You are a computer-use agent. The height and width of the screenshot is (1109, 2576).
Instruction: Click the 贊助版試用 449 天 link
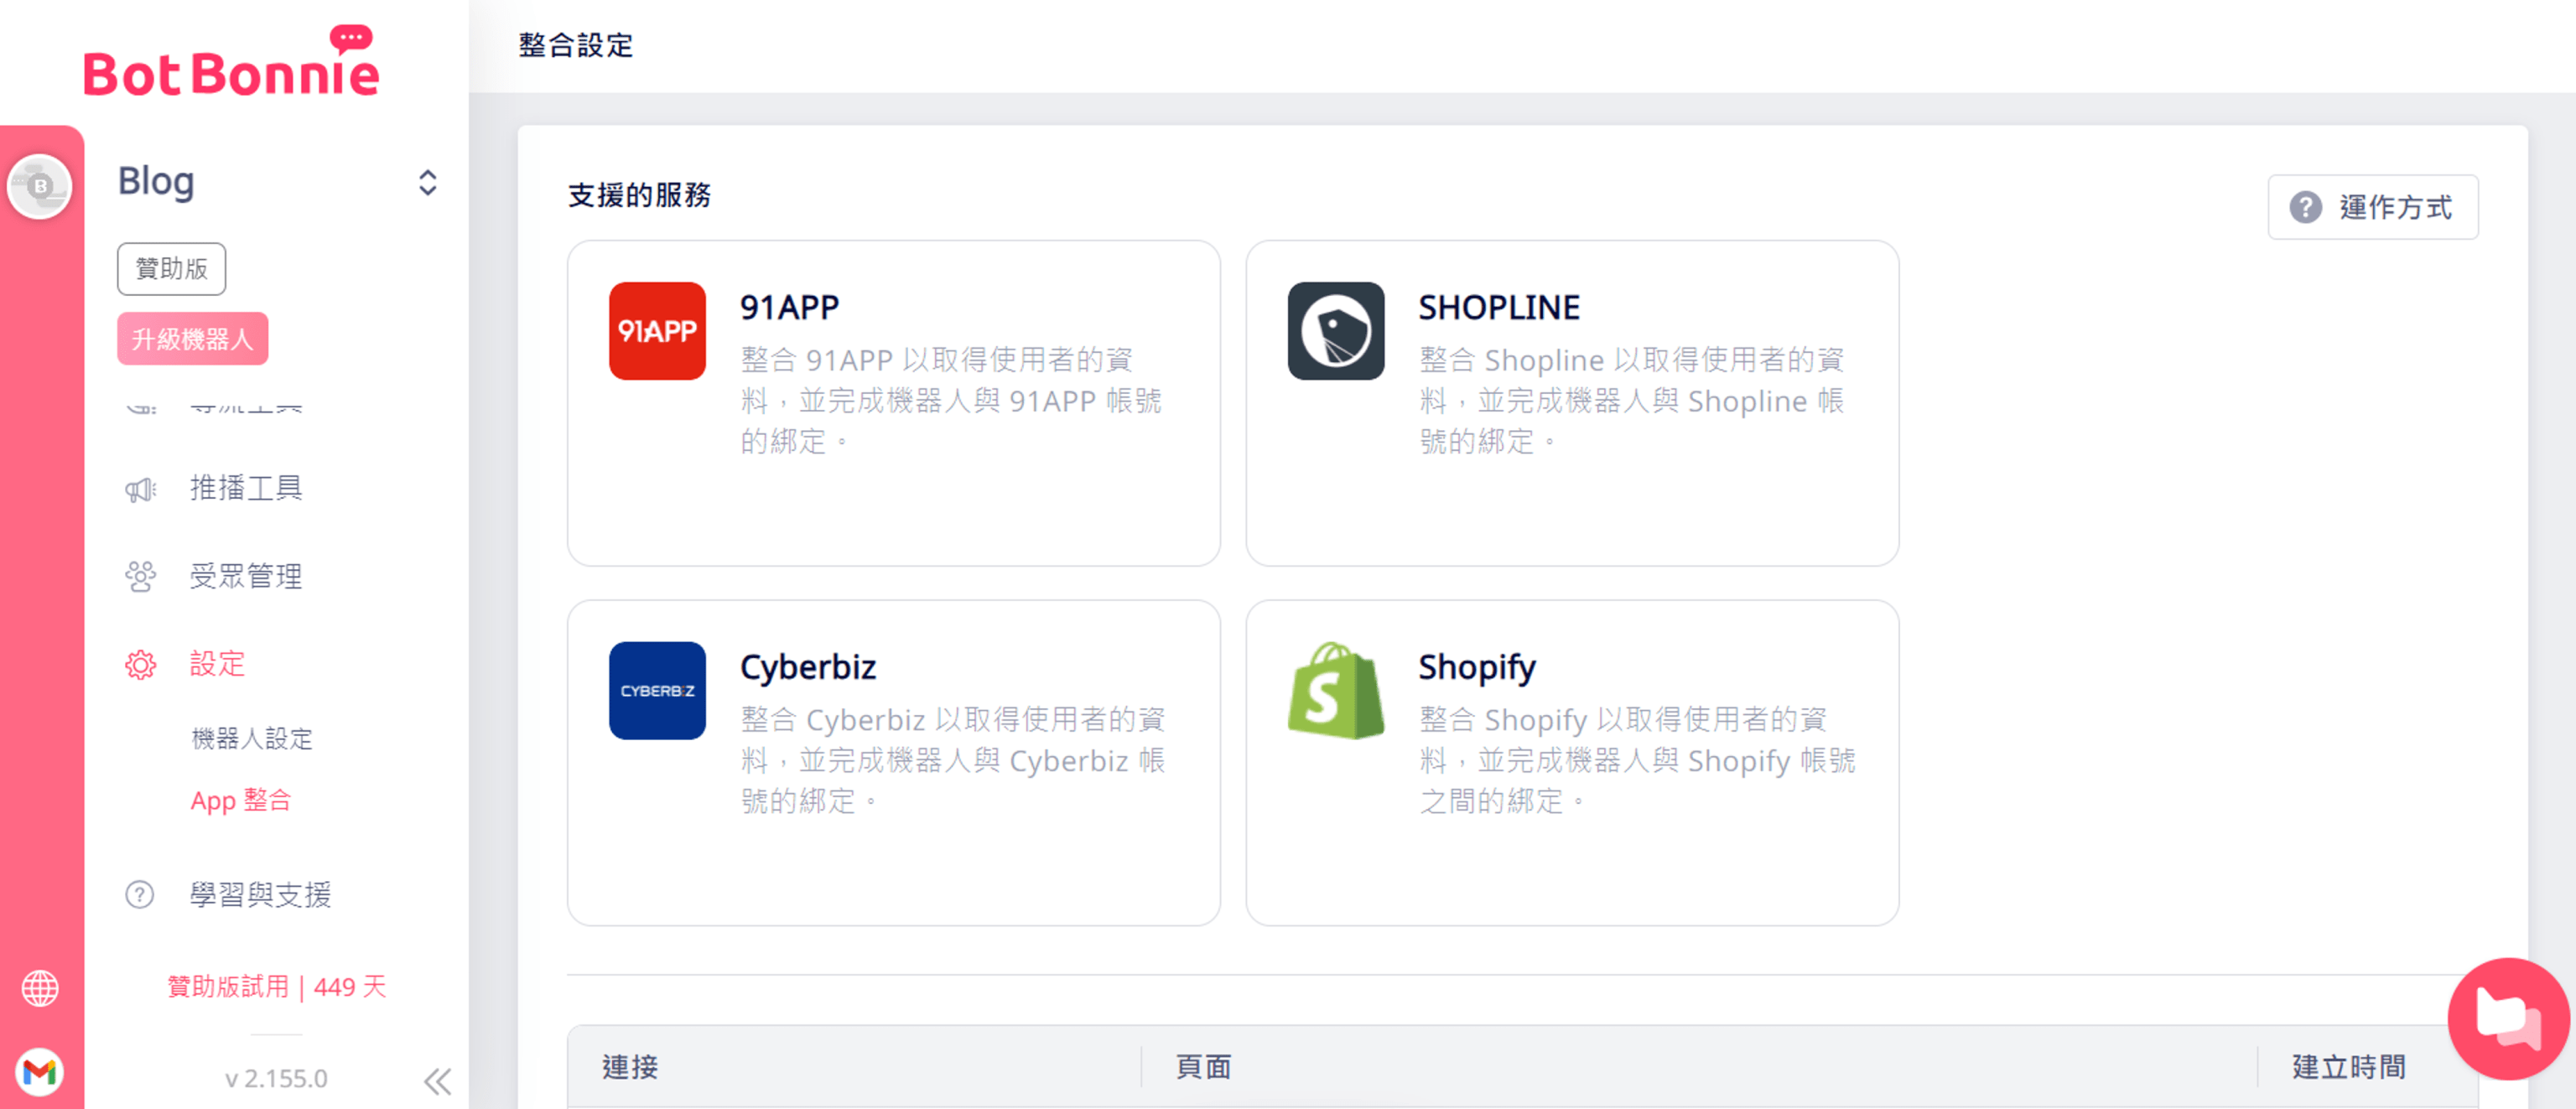(276, 987)
